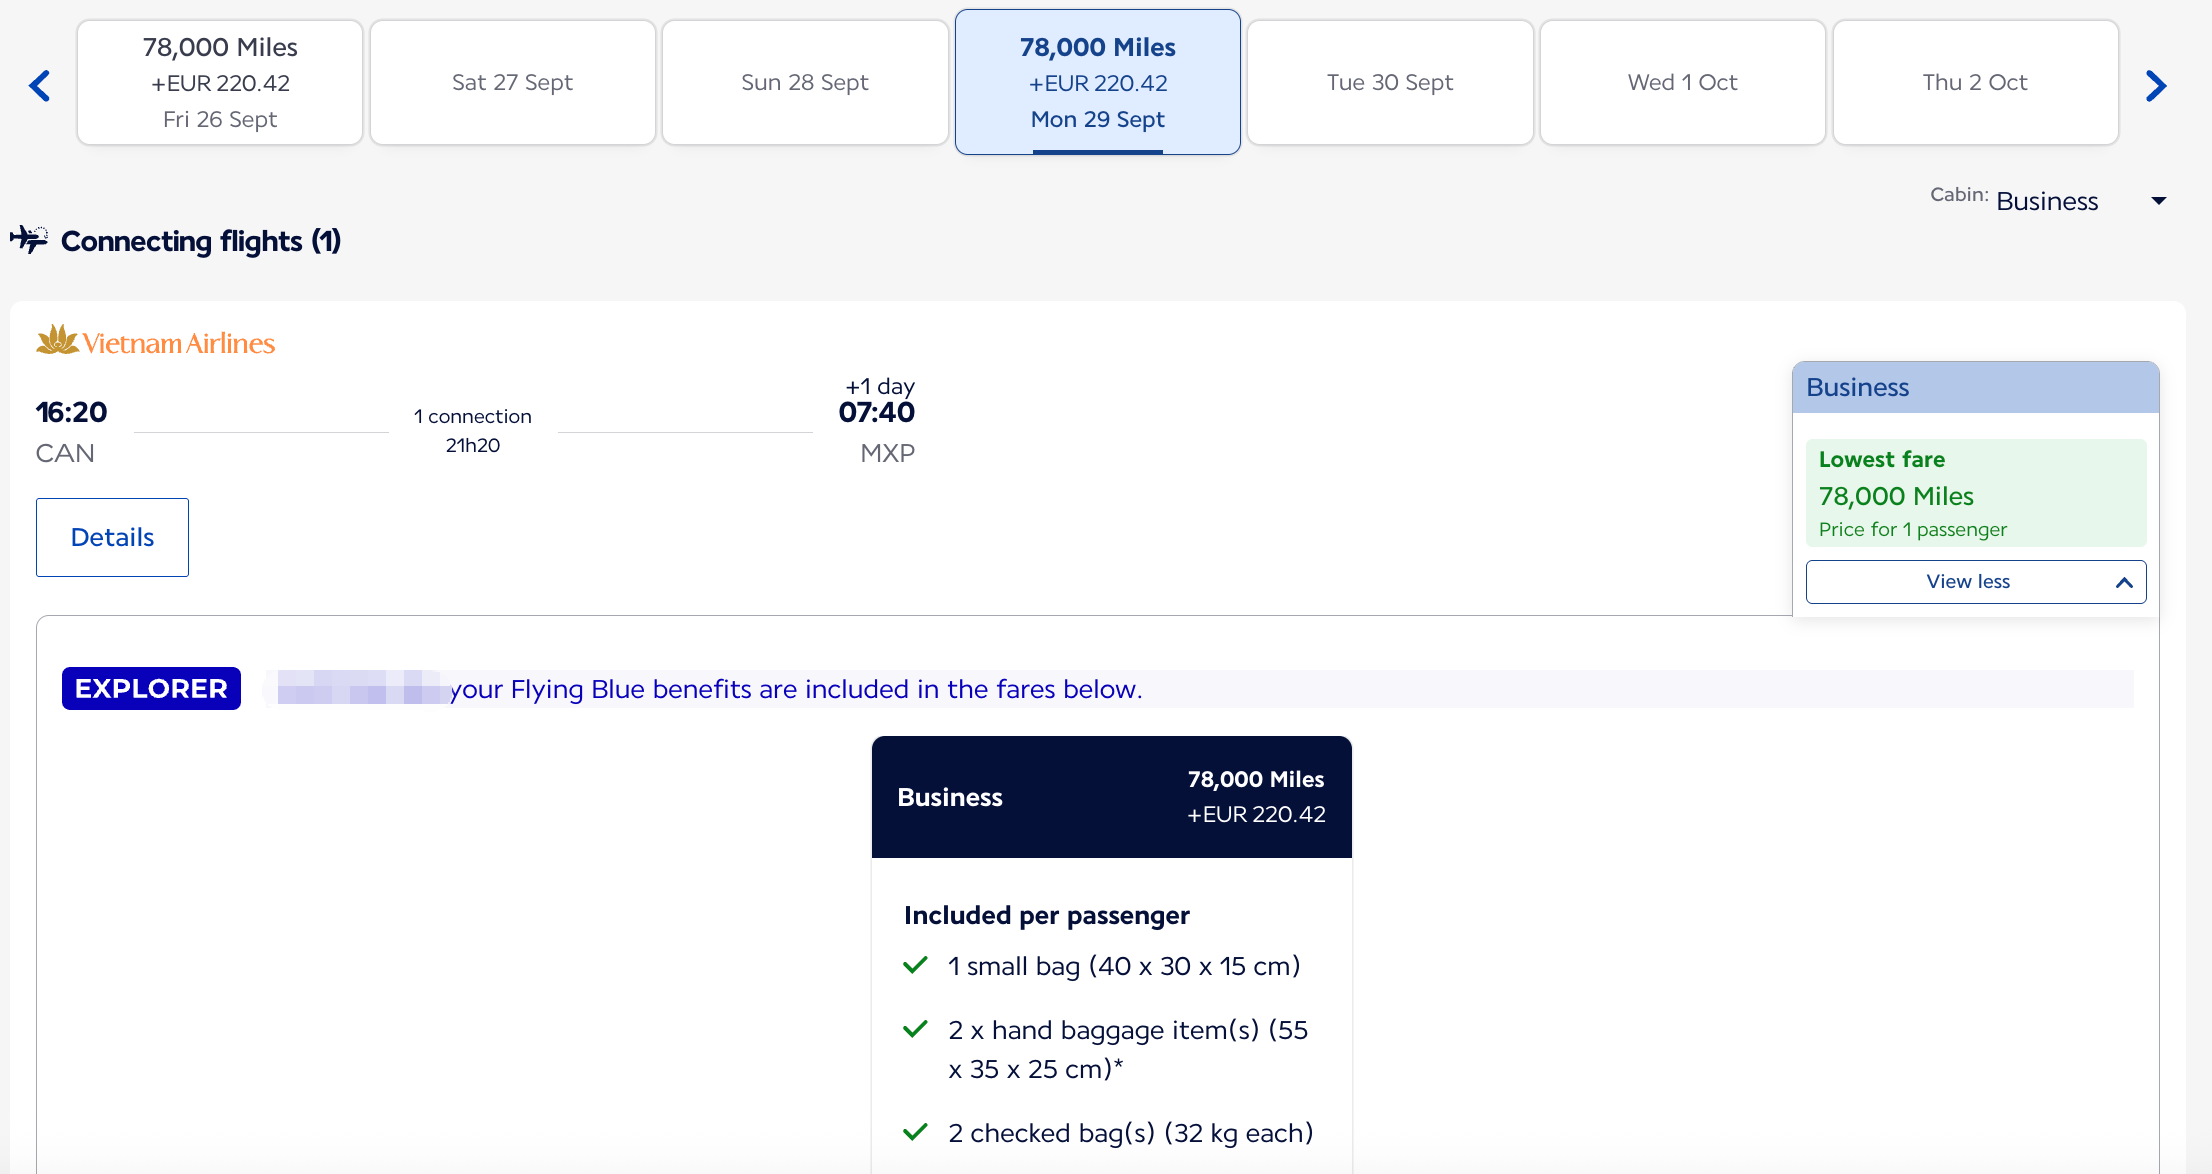Click the checked bags checkmark icon
The image size is (2212, 1174).
point(915,1132)
